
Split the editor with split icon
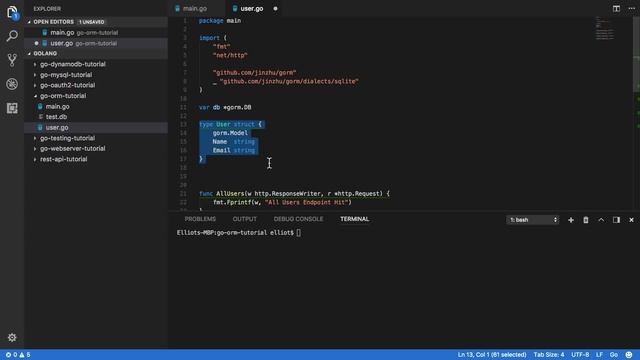pyautogui.click(x=616, y=9)
